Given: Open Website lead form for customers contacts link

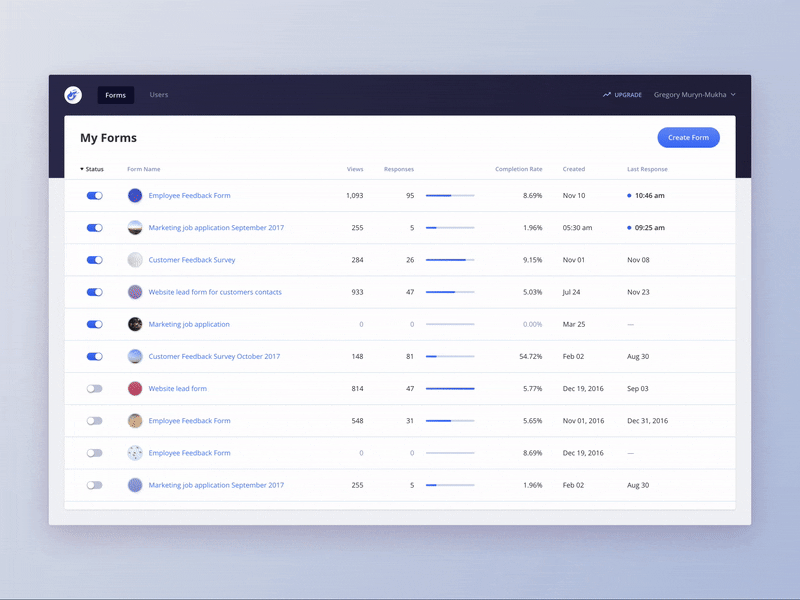Looking at the screenshot, I should click(215, 292).
